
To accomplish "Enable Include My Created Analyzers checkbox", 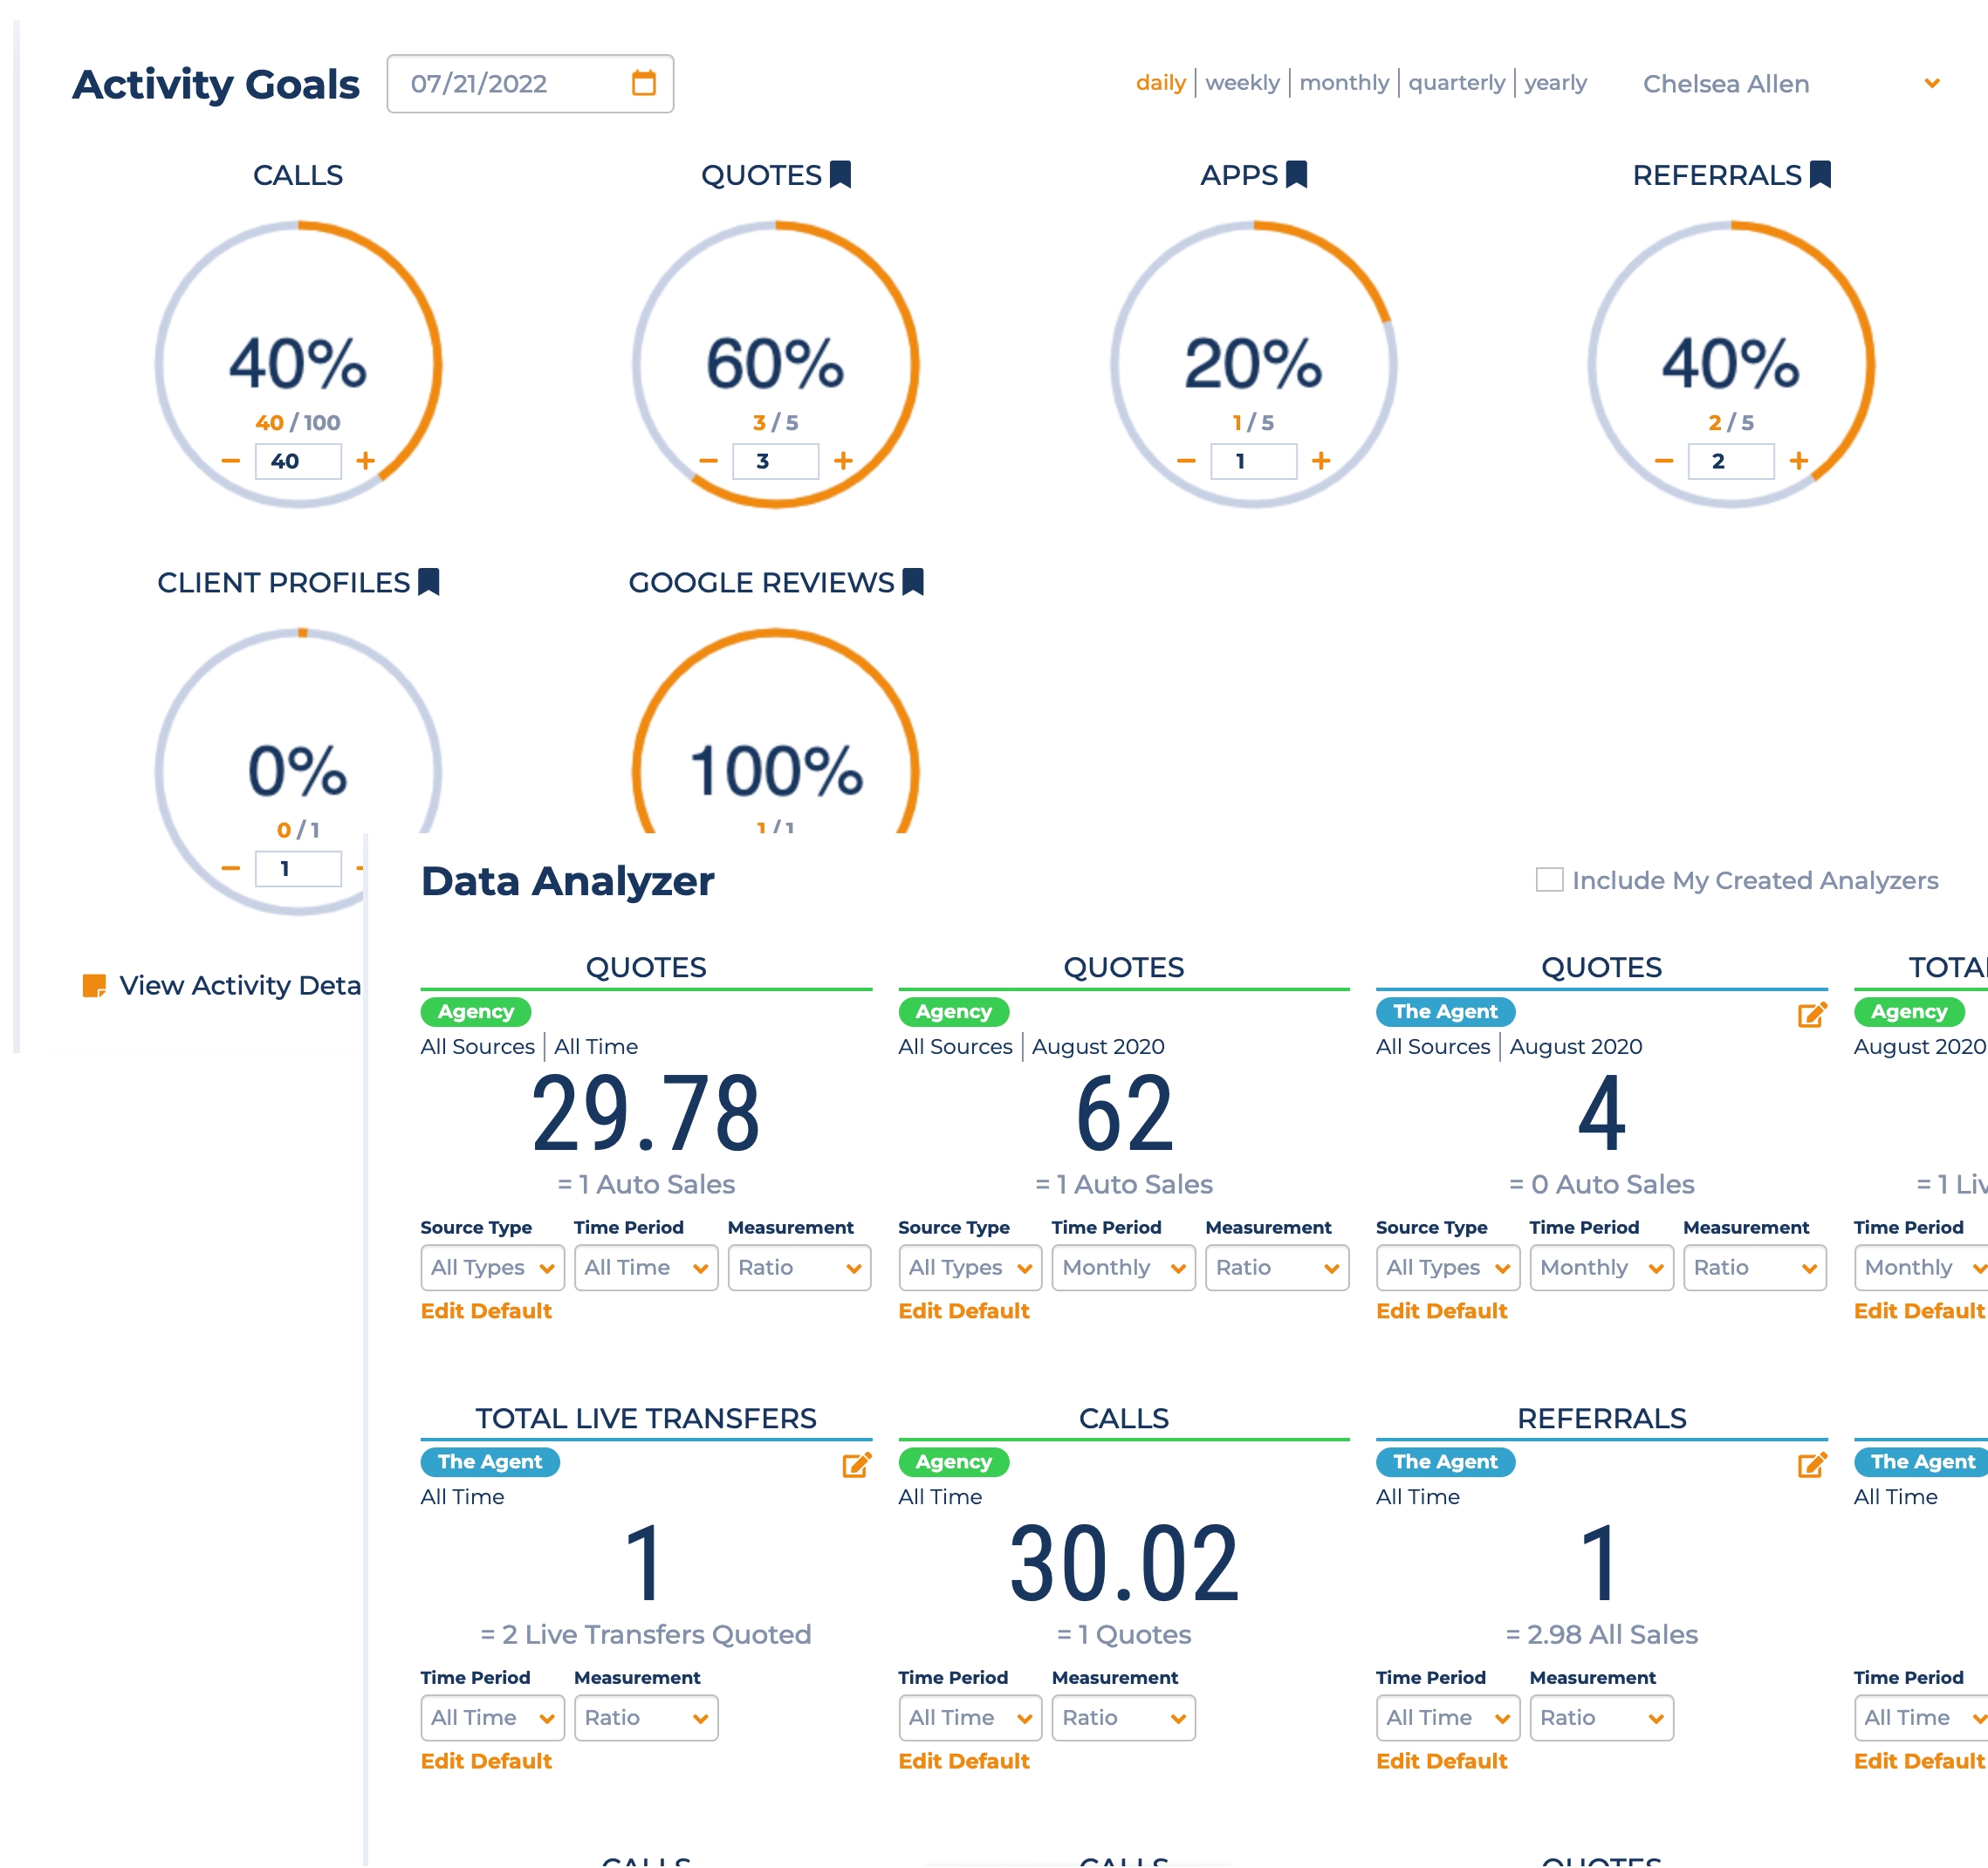I will coord(1550,880).
